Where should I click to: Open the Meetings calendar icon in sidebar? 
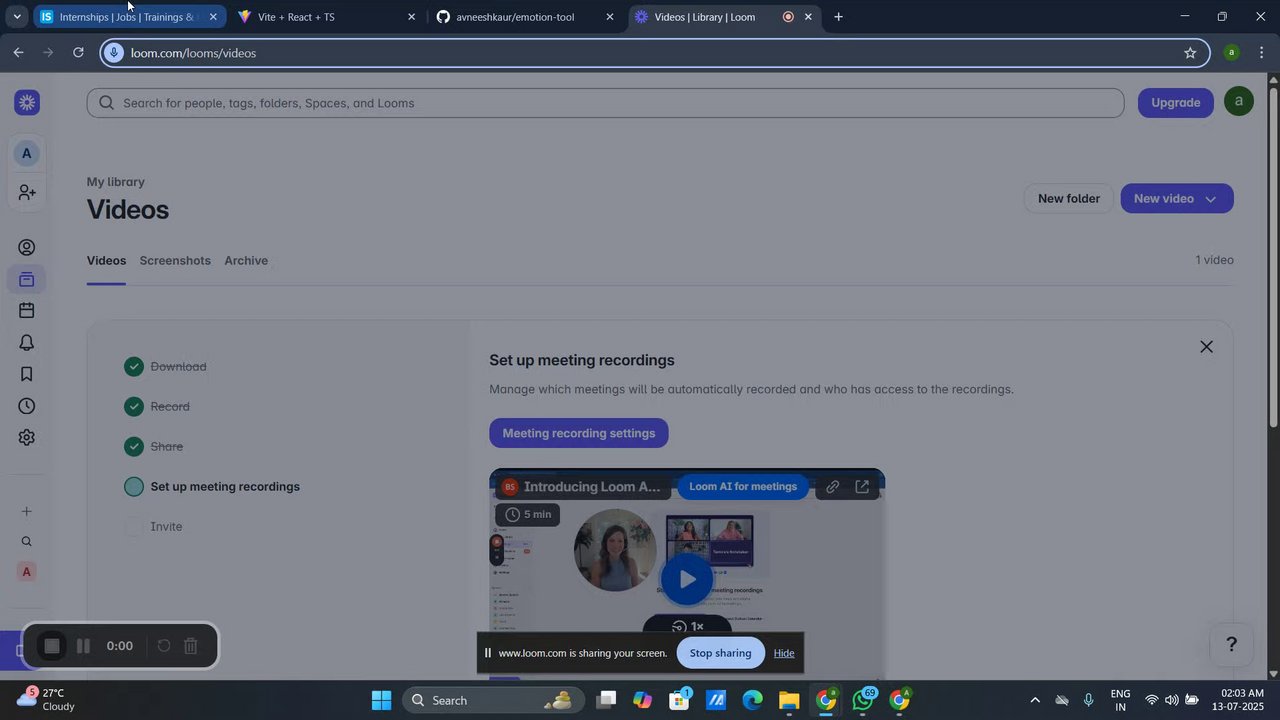[x=27, y=311]
